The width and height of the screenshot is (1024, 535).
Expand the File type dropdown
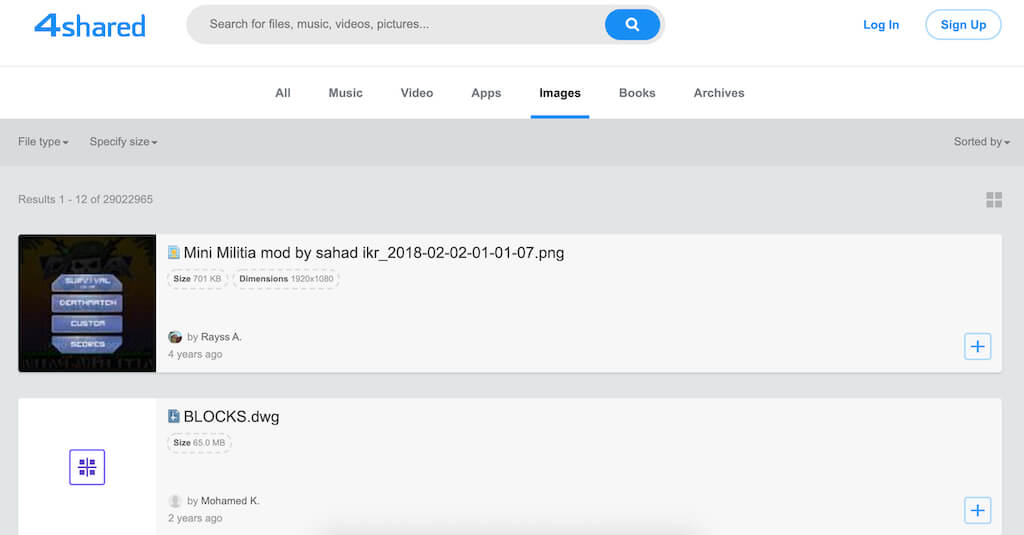[x=43, y=142]
